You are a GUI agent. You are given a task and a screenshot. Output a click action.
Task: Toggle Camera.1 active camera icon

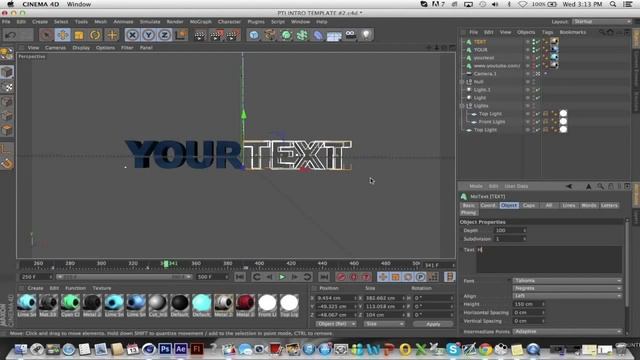point(538,74)
